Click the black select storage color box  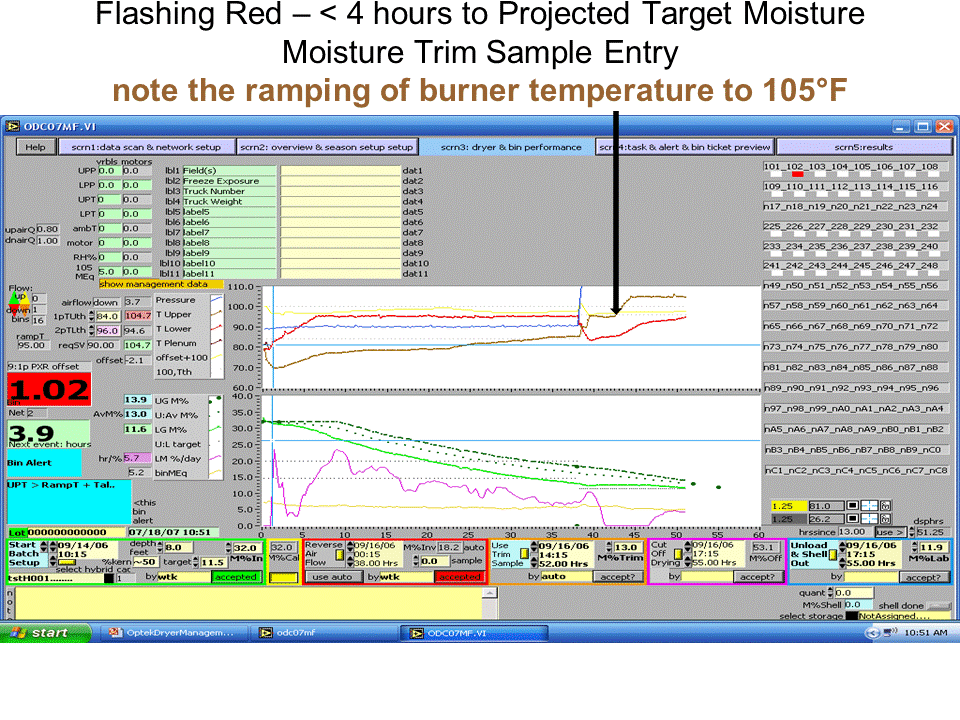tap(851, 616)
